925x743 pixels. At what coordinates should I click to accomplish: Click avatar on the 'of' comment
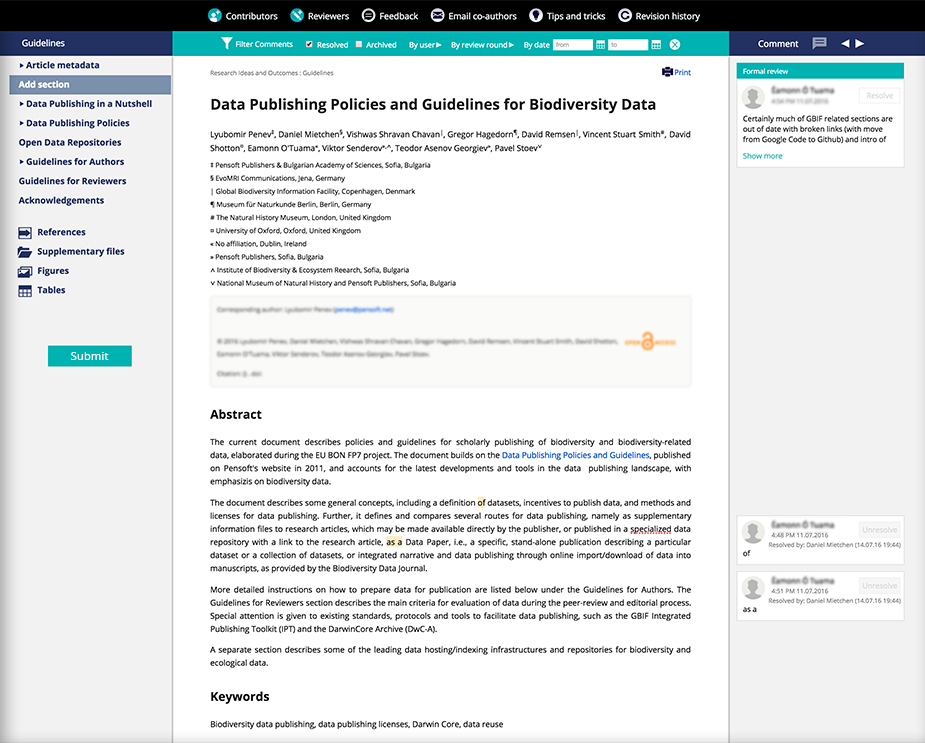click(753, 531)
